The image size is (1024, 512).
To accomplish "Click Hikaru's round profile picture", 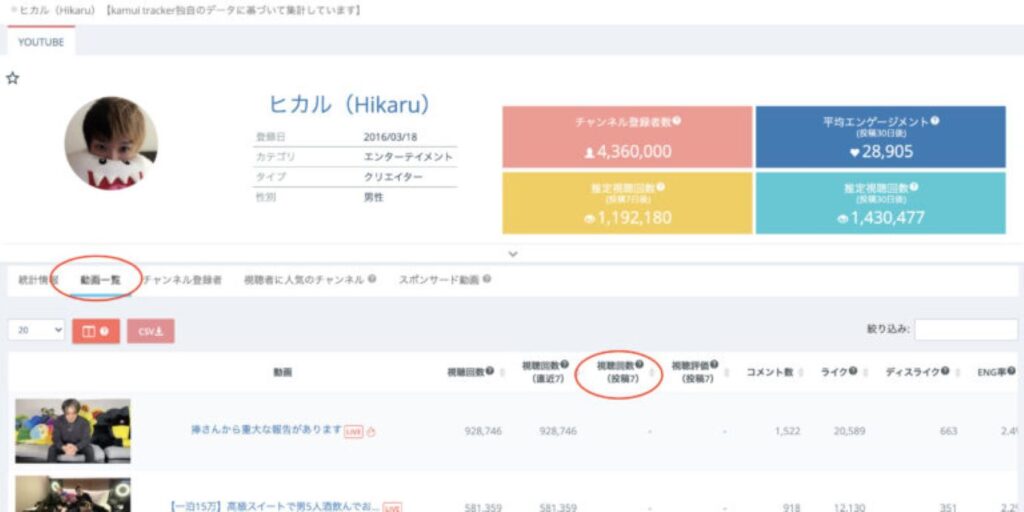I will 111,144.
